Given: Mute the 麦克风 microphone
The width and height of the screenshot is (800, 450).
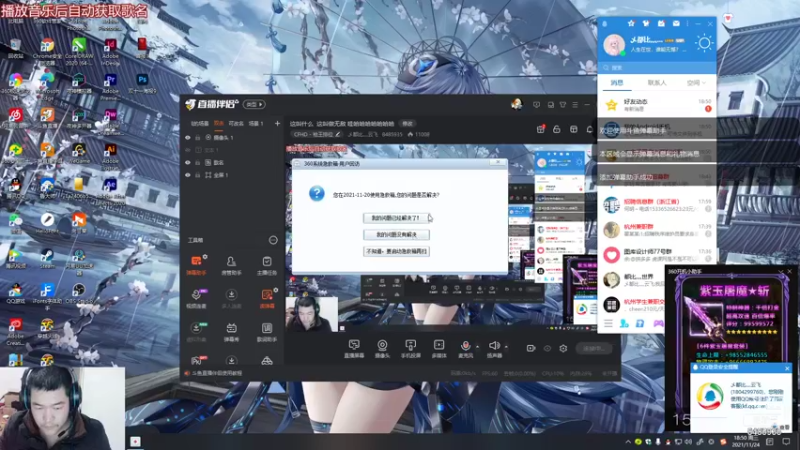Looking at the screenshot, I should coord(465,349).
